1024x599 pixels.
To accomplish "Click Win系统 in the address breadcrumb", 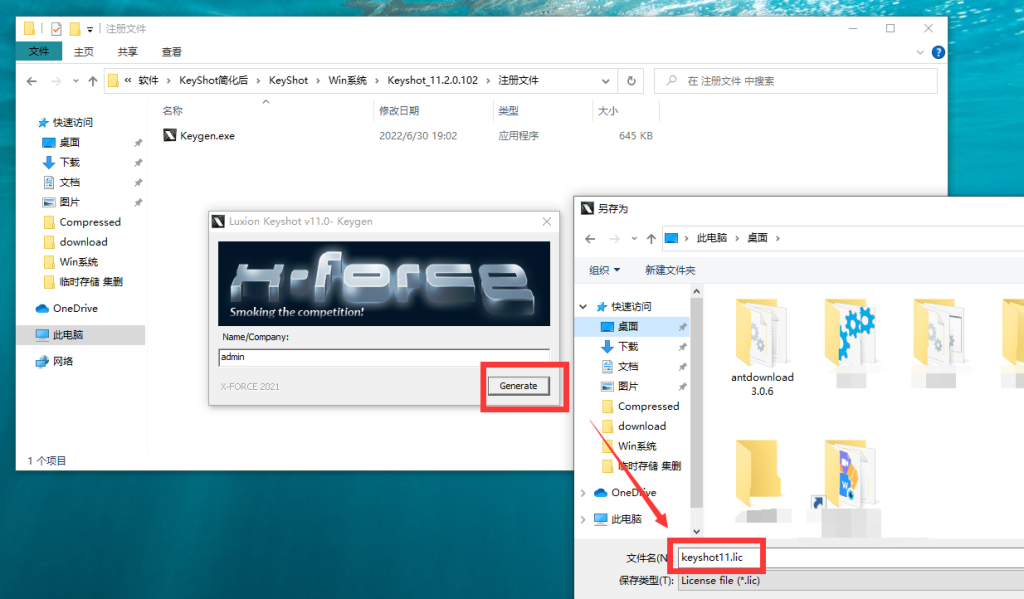I will click(x=347, y=80).
